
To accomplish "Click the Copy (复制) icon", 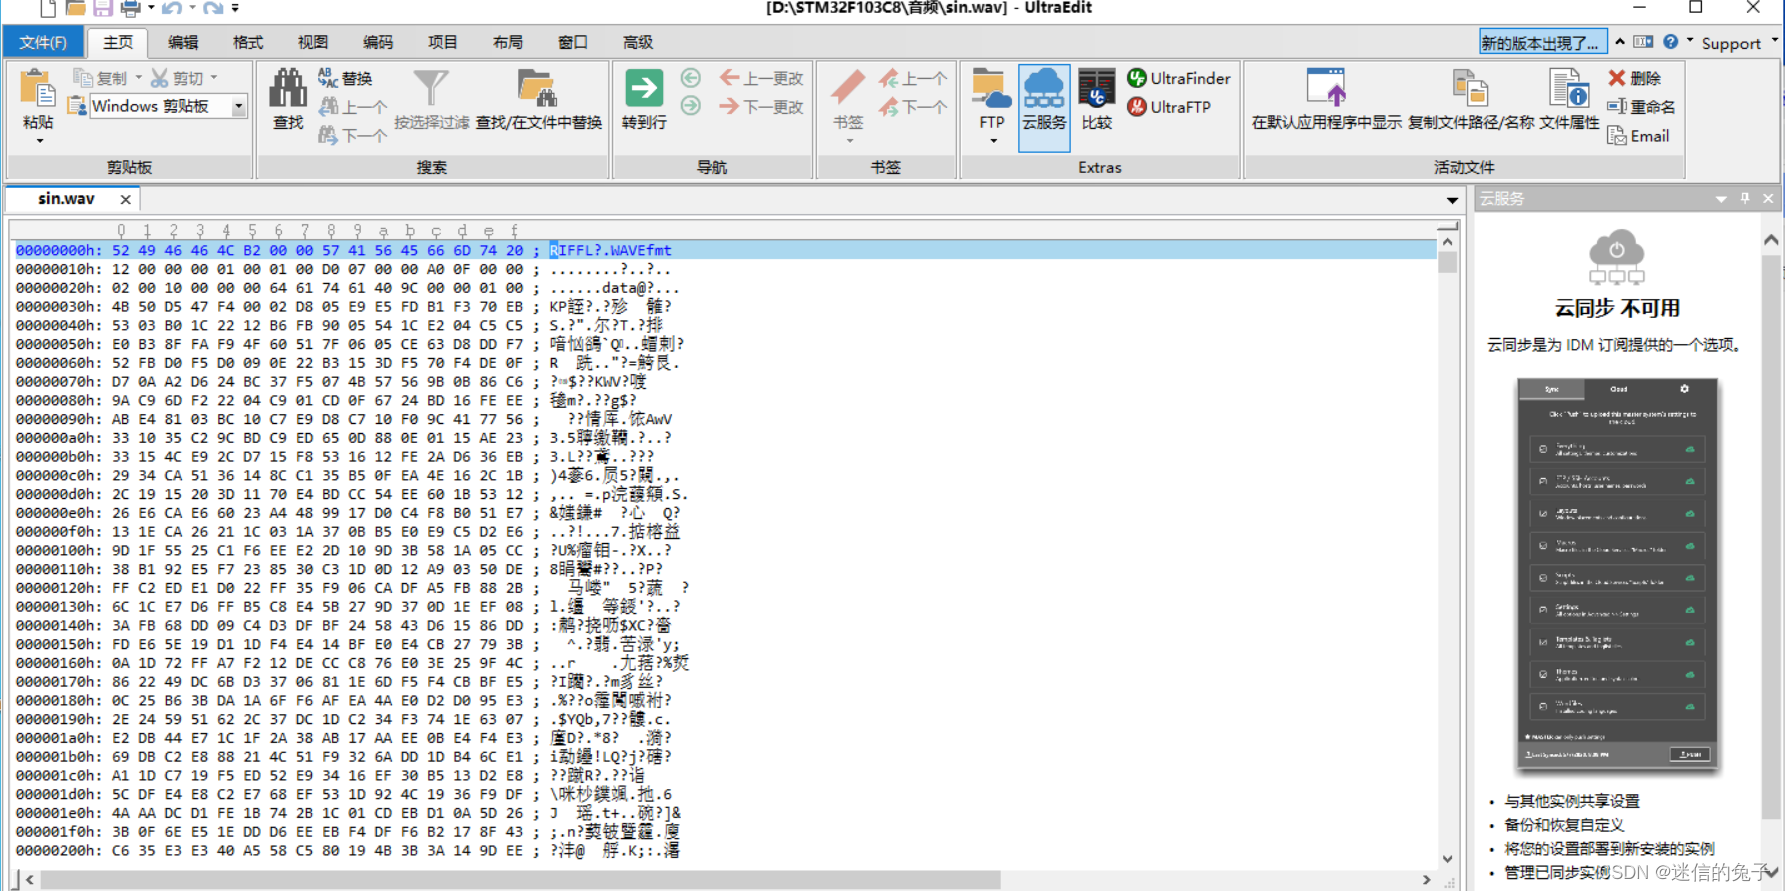I will pyautogui.click(x=83, y=77).
